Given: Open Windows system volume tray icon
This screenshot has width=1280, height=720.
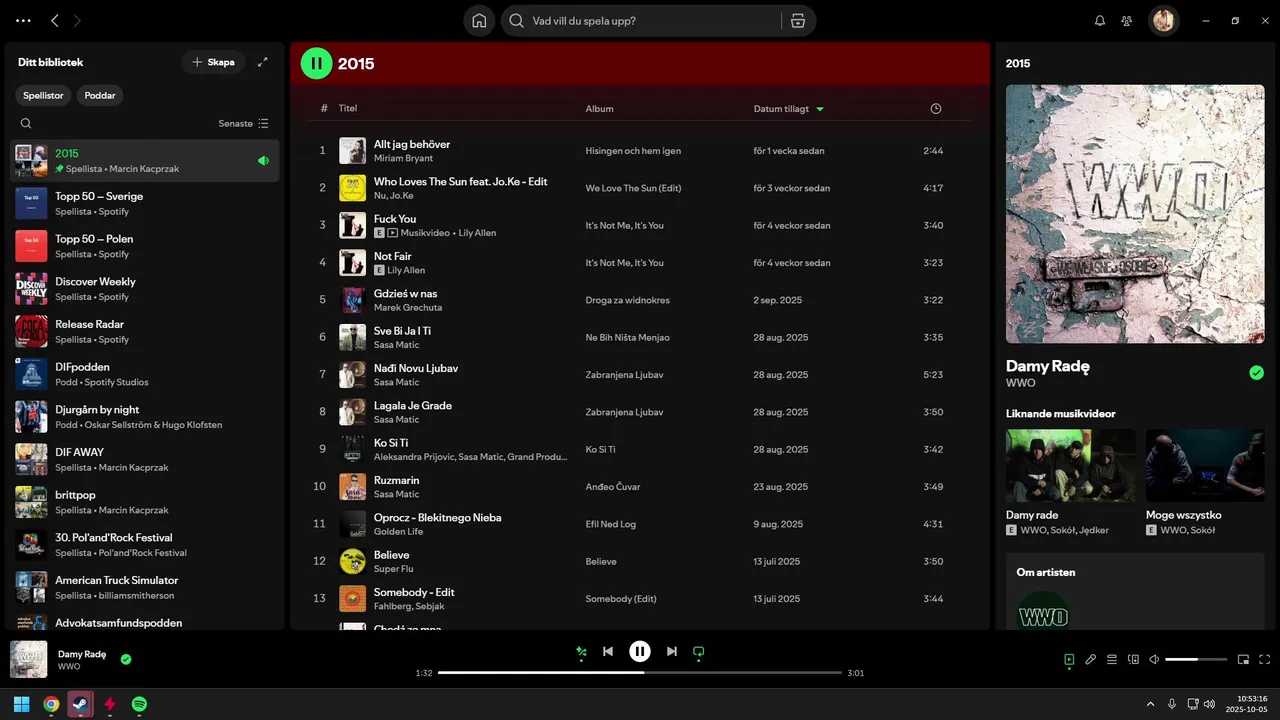Looking at the screenshot, I should point(1210,704).
